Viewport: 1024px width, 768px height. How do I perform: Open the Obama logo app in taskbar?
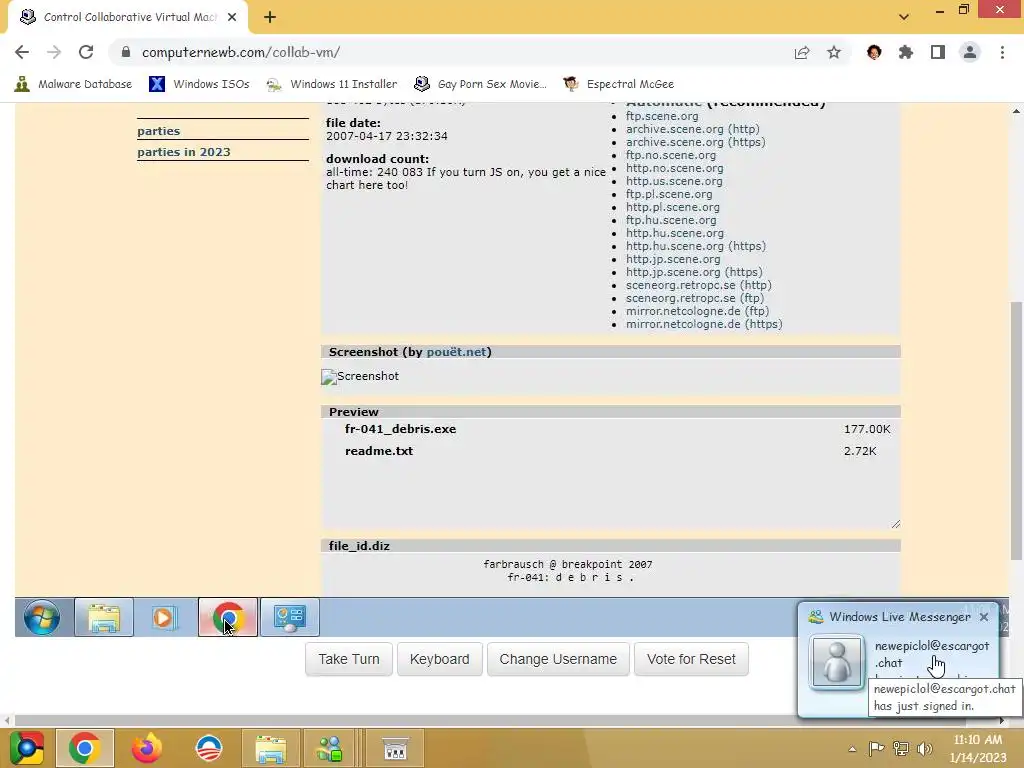click(x=209, y=748)
